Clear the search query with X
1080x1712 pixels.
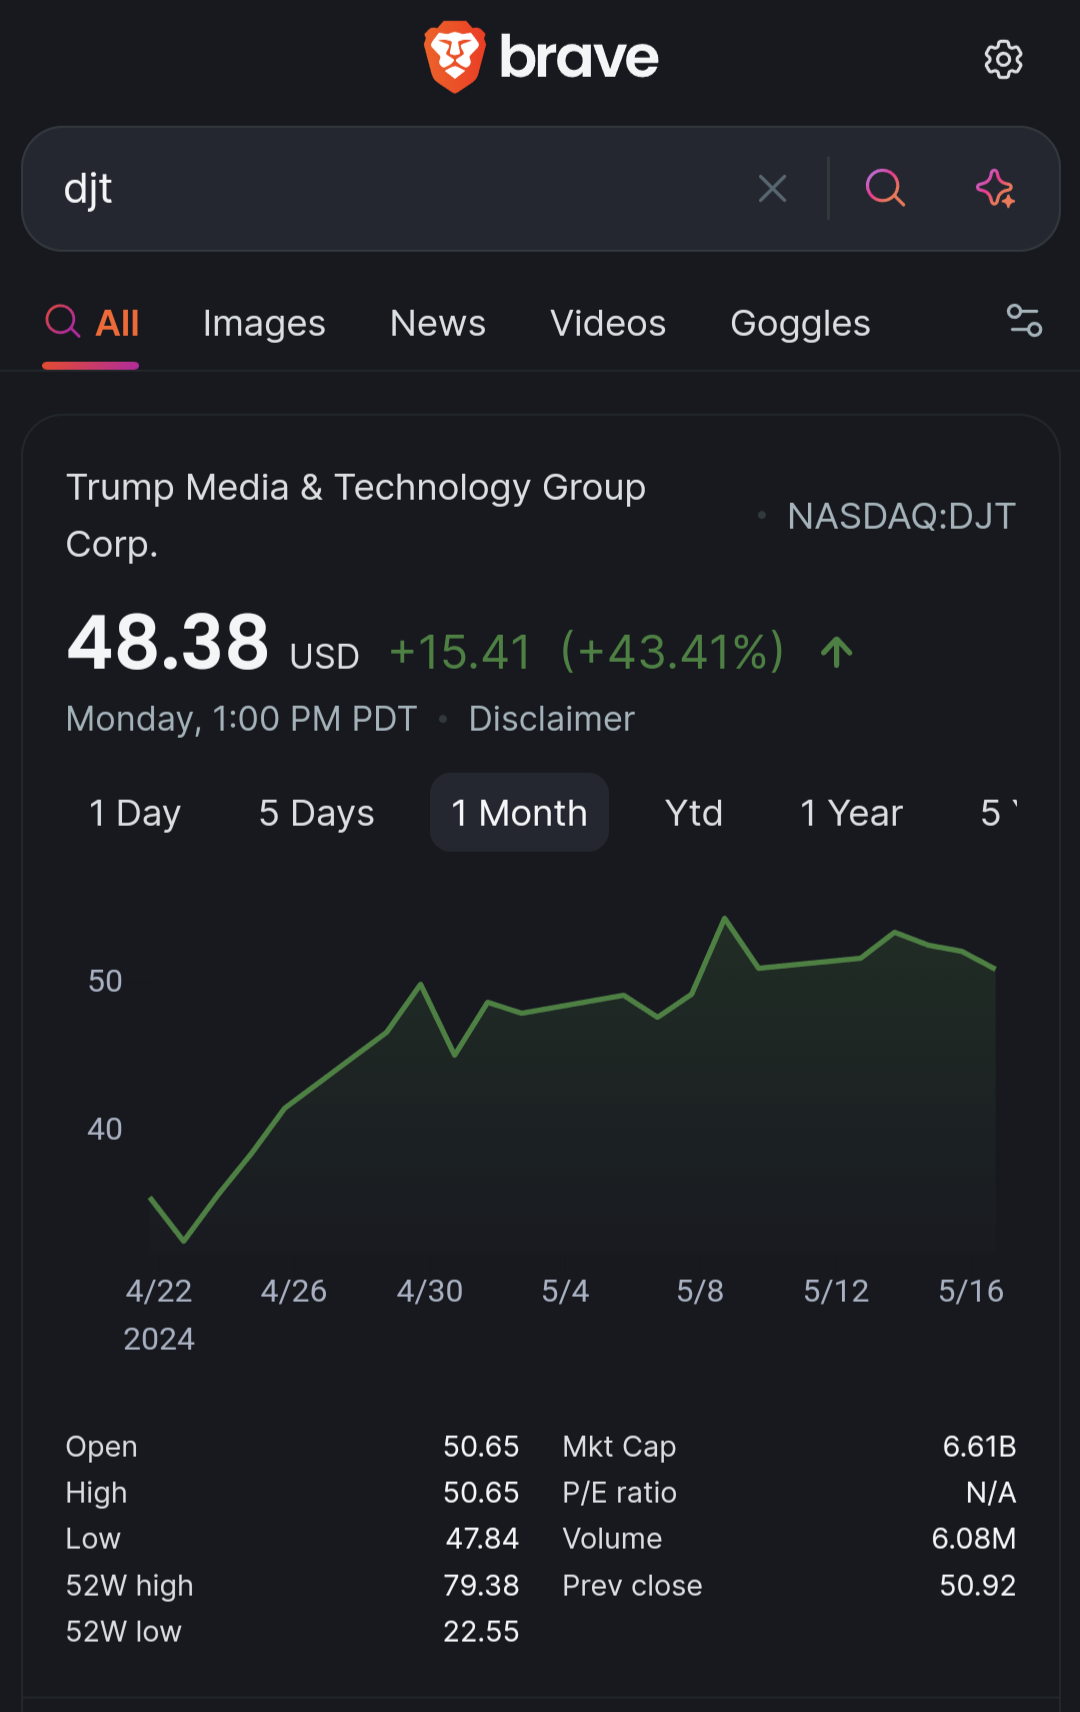[772, 188]
